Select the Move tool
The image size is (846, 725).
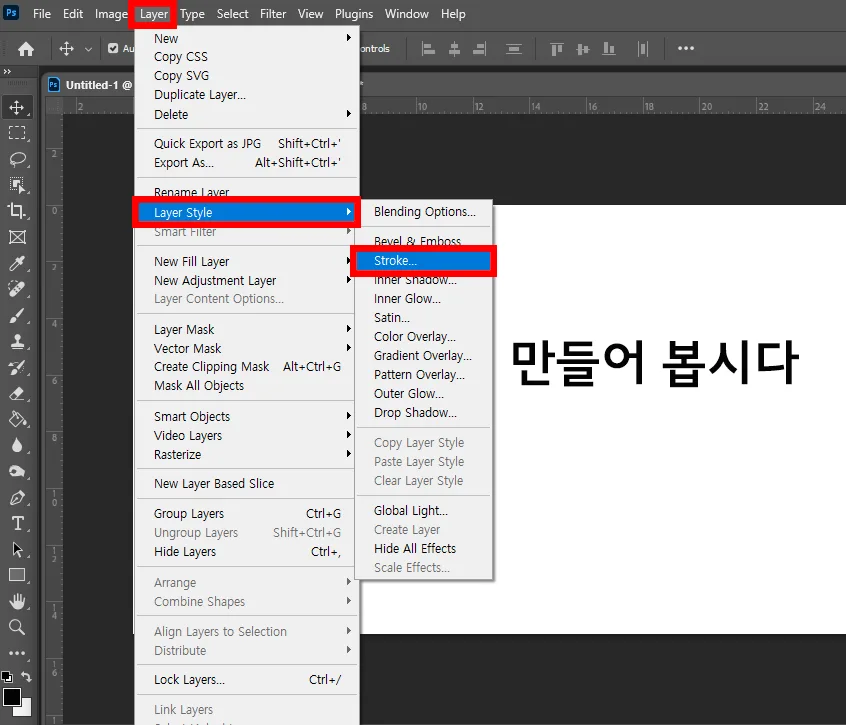[x=17, y=107]
